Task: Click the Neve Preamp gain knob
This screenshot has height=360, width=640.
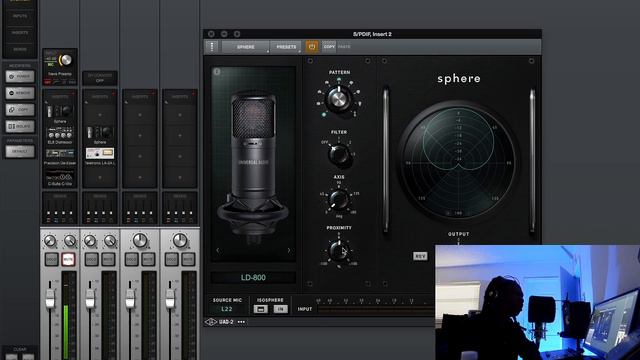Action: [65, 60]
